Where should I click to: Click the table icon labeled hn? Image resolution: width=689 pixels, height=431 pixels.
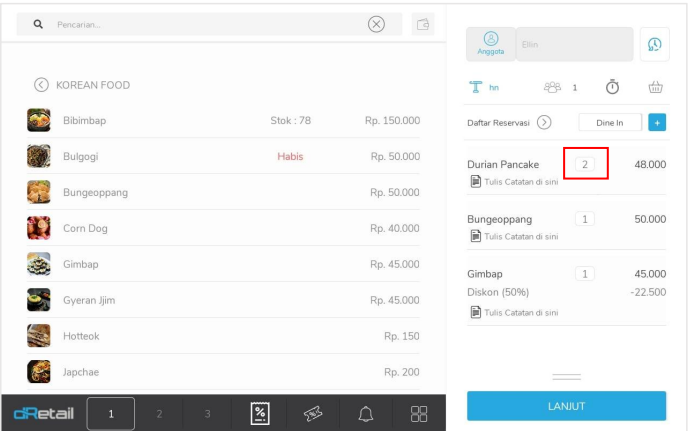click(x=476, y=88)
